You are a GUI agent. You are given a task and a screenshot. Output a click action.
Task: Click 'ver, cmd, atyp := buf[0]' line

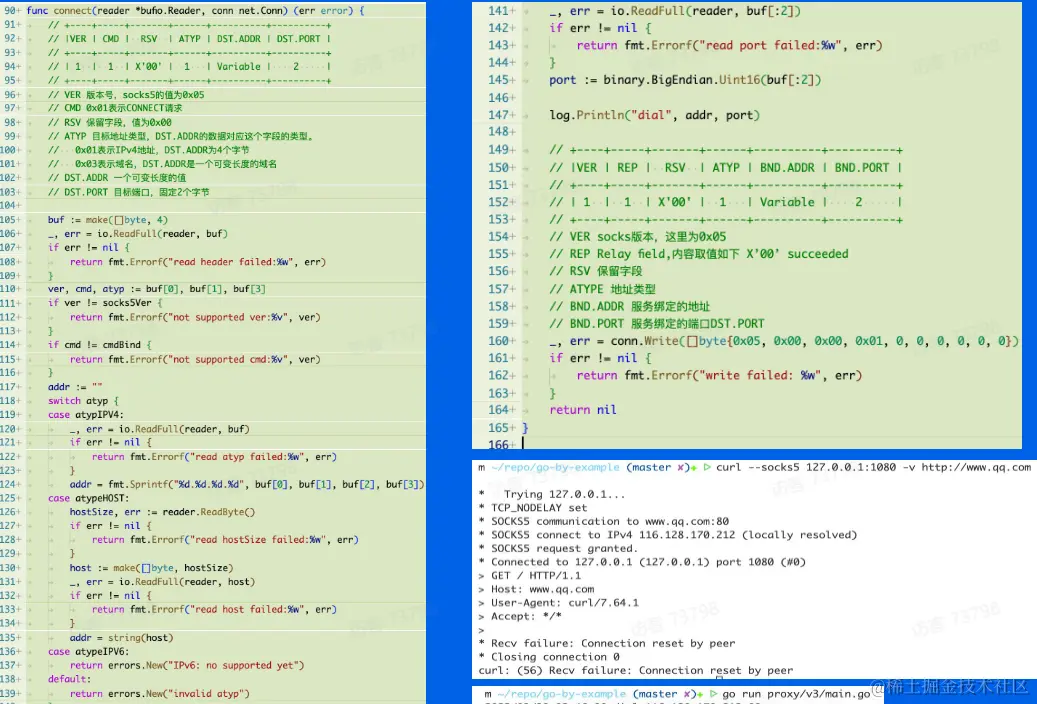157,288
